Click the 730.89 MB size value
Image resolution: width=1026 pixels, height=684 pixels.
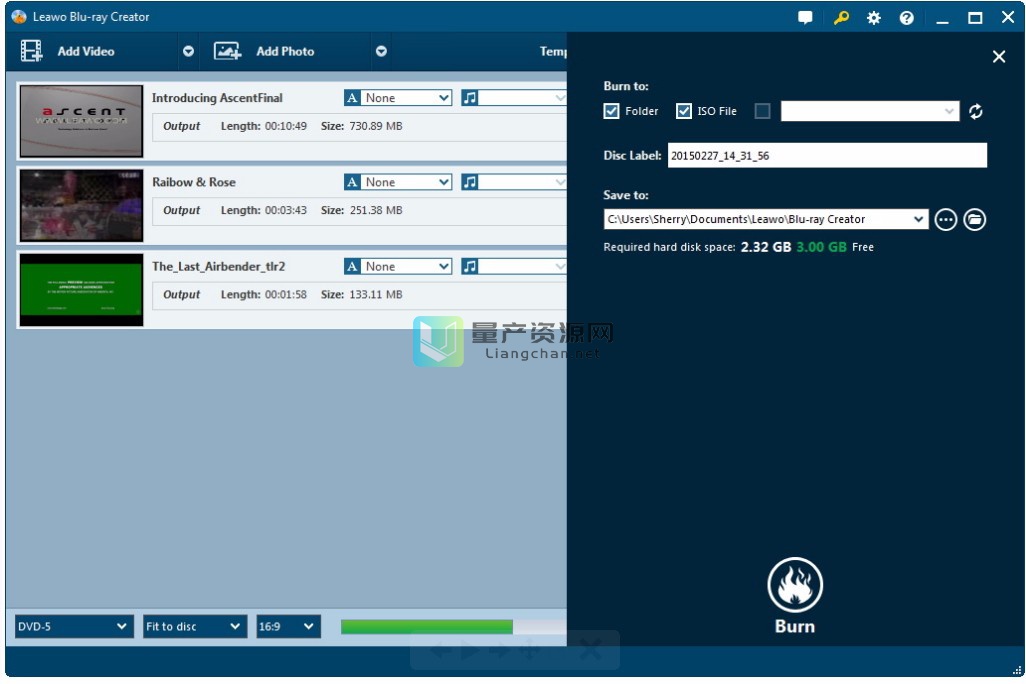pyautogui.click(x=376, y=126)
